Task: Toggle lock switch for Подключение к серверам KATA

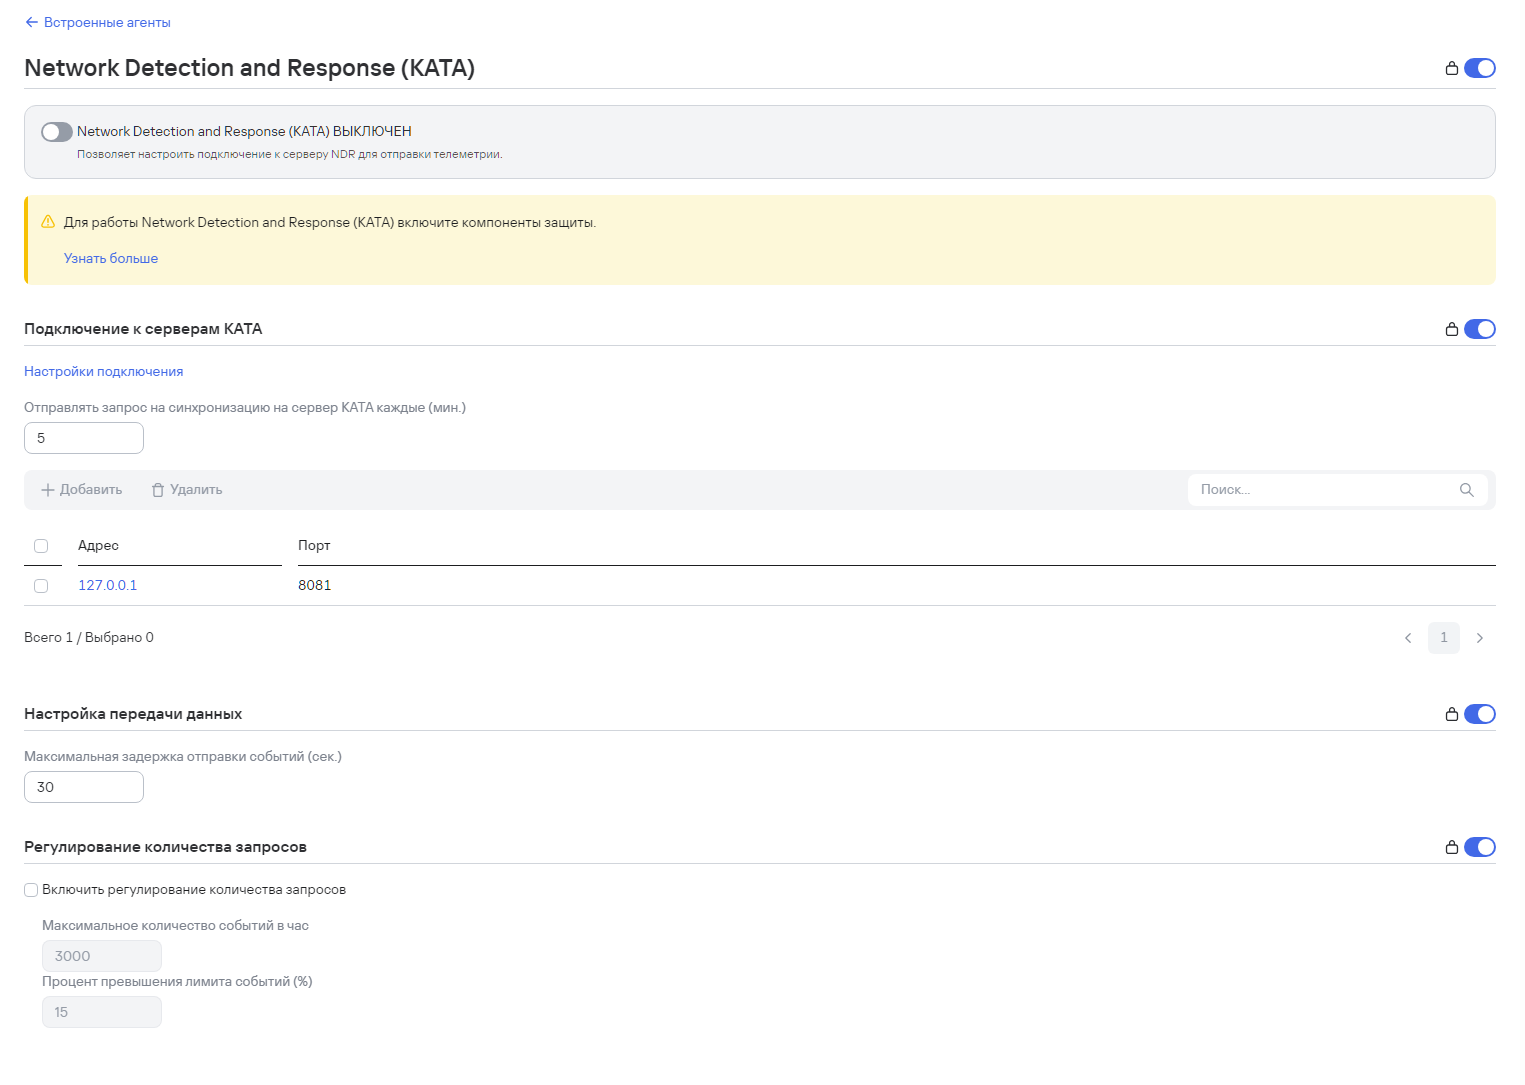Action: tap(1479, 329)
